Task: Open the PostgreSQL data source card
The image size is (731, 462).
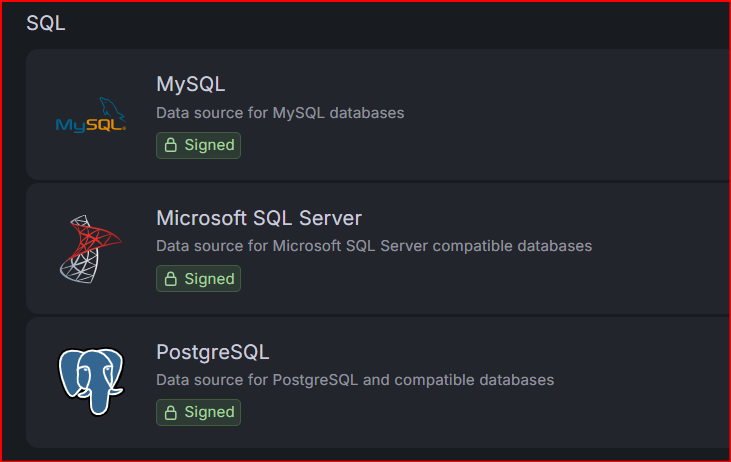Action: tap(378, 382)
